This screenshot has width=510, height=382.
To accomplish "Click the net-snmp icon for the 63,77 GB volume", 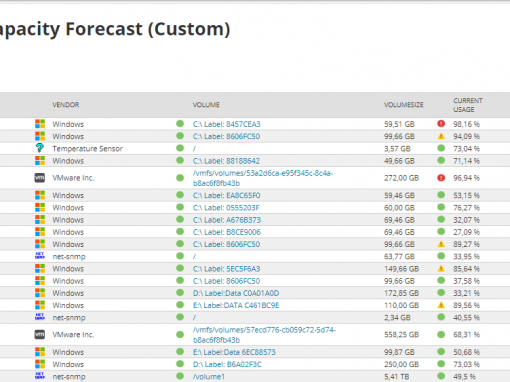I will (x=40, y=256).
